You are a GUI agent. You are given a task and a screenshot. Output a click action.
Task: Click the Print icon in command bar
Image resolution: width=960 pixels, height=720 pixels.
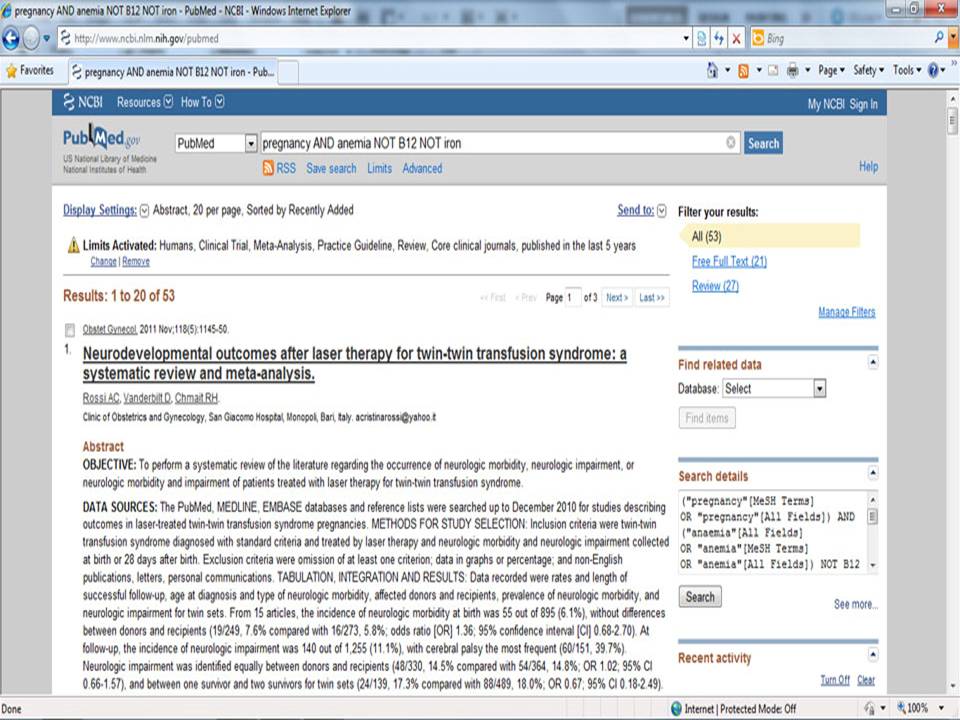tap(792, 70)
